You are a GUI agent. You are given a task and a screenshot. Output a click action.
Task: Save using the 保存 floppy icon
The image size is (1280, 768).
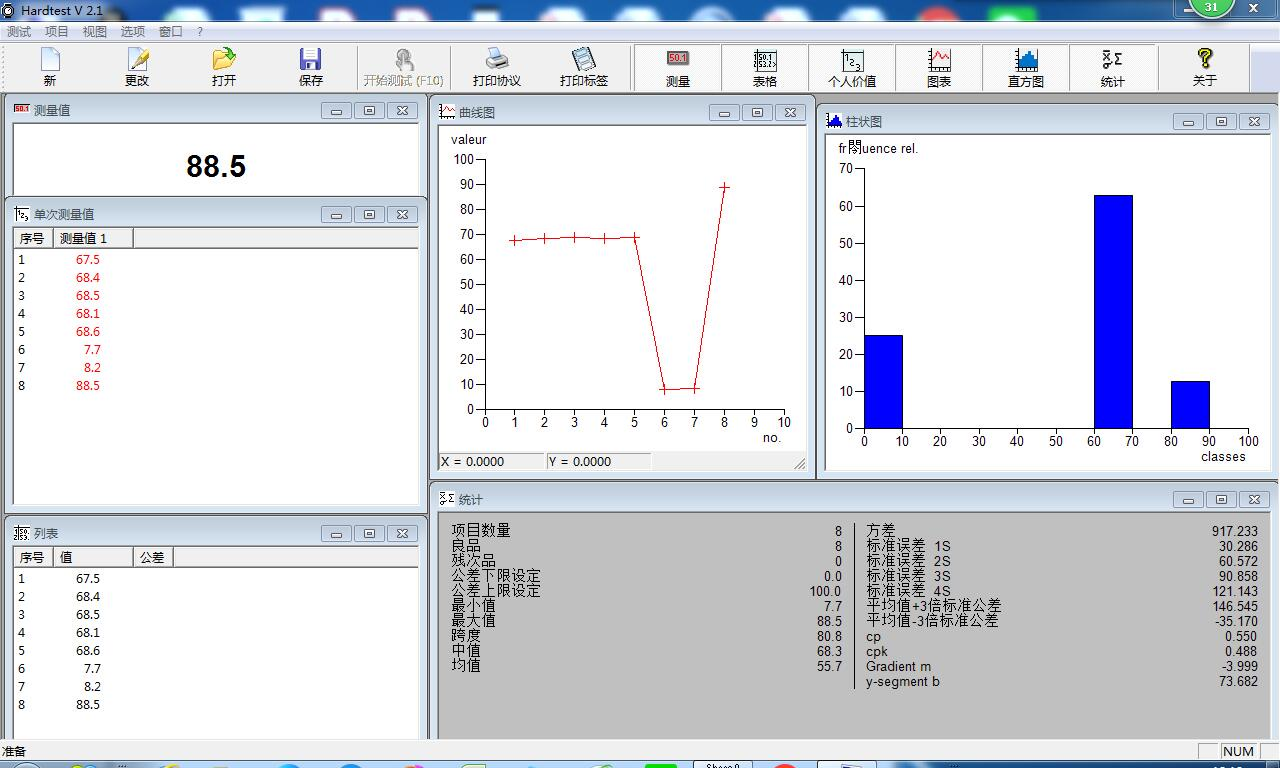click(311, 66)
